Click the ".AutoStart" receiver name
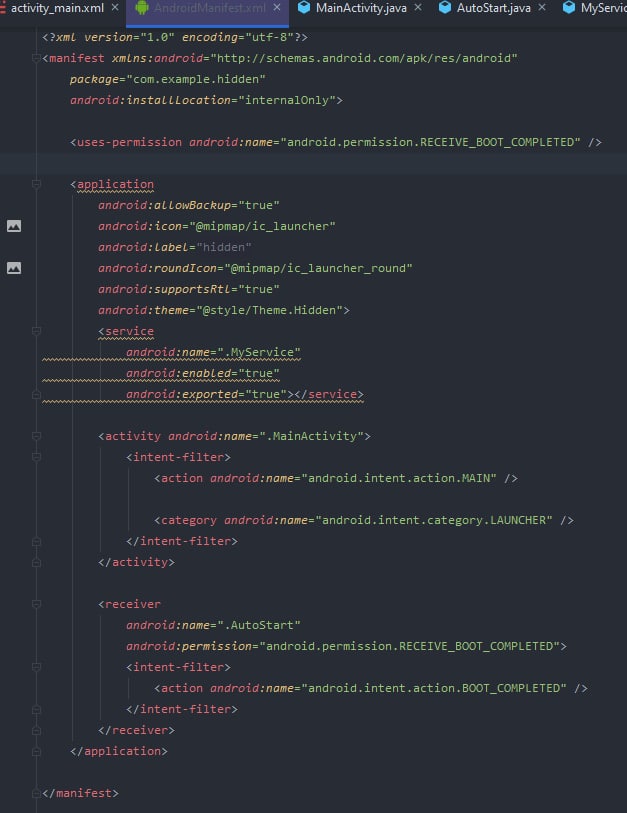Image resolution: width=627 pixels, height=813 pixels. click(259, 625)
